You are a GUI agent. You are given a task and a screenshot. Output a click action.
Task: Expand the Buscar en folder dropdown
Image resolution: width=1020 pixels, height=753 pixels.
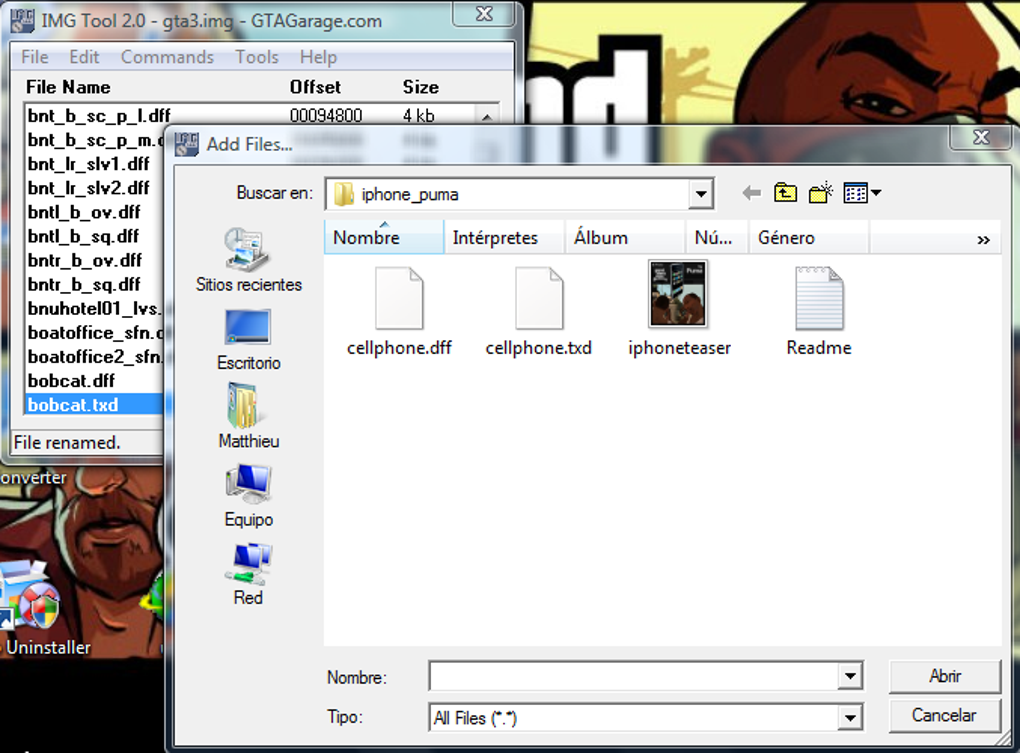[x=700, y=194]
